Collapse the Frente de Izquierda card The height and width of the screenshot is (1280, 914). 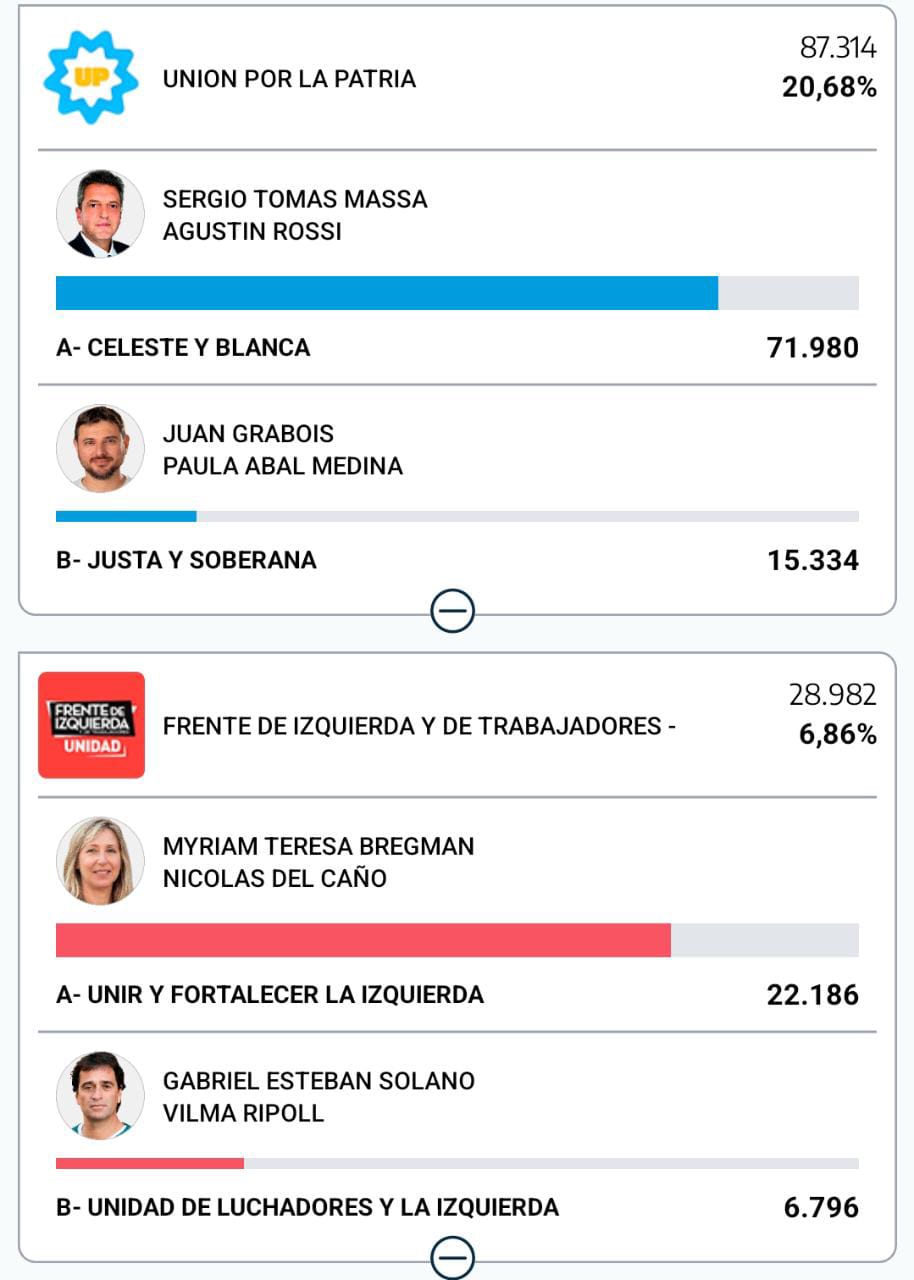coord(453,1257)
